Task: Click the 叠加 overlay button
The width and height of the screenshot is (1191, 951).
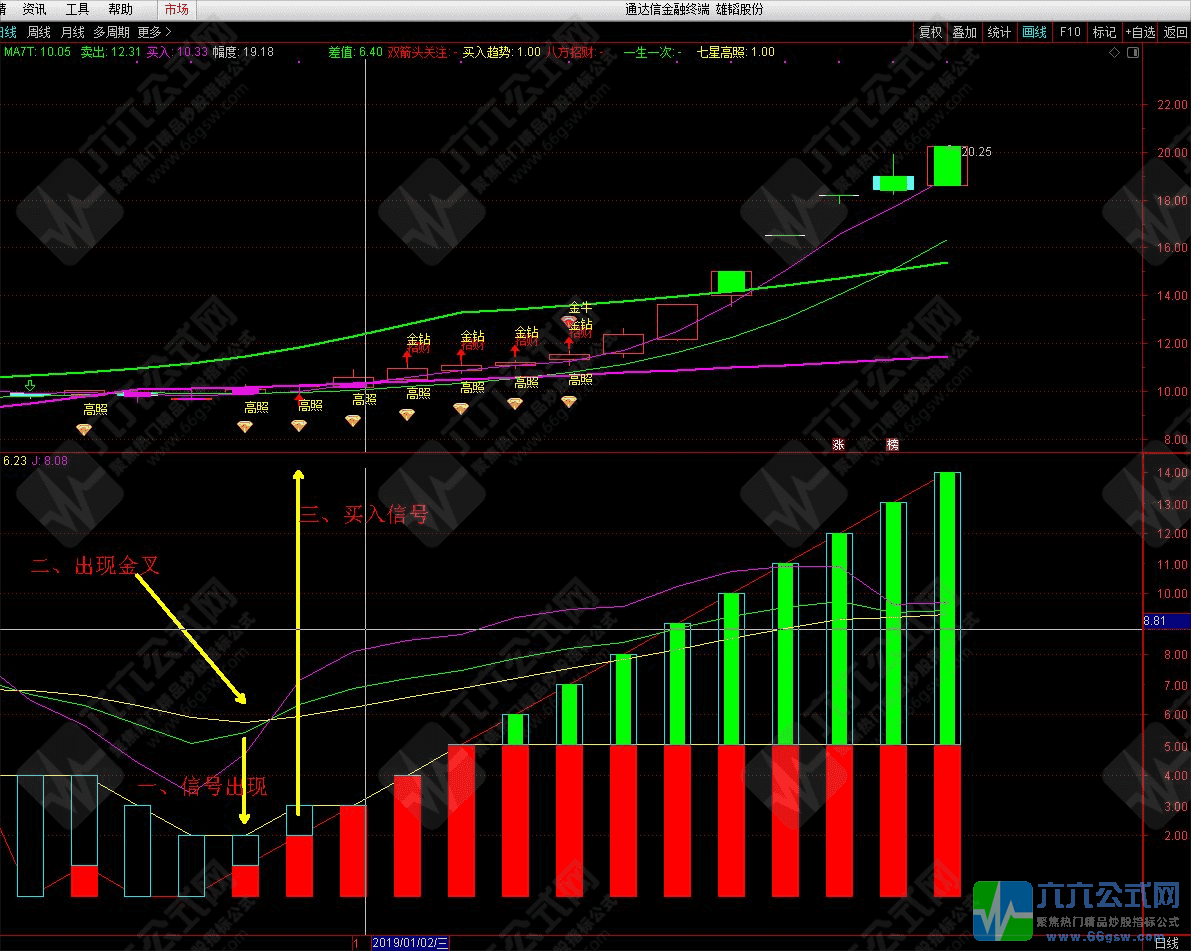Action: tap(965, 32)
